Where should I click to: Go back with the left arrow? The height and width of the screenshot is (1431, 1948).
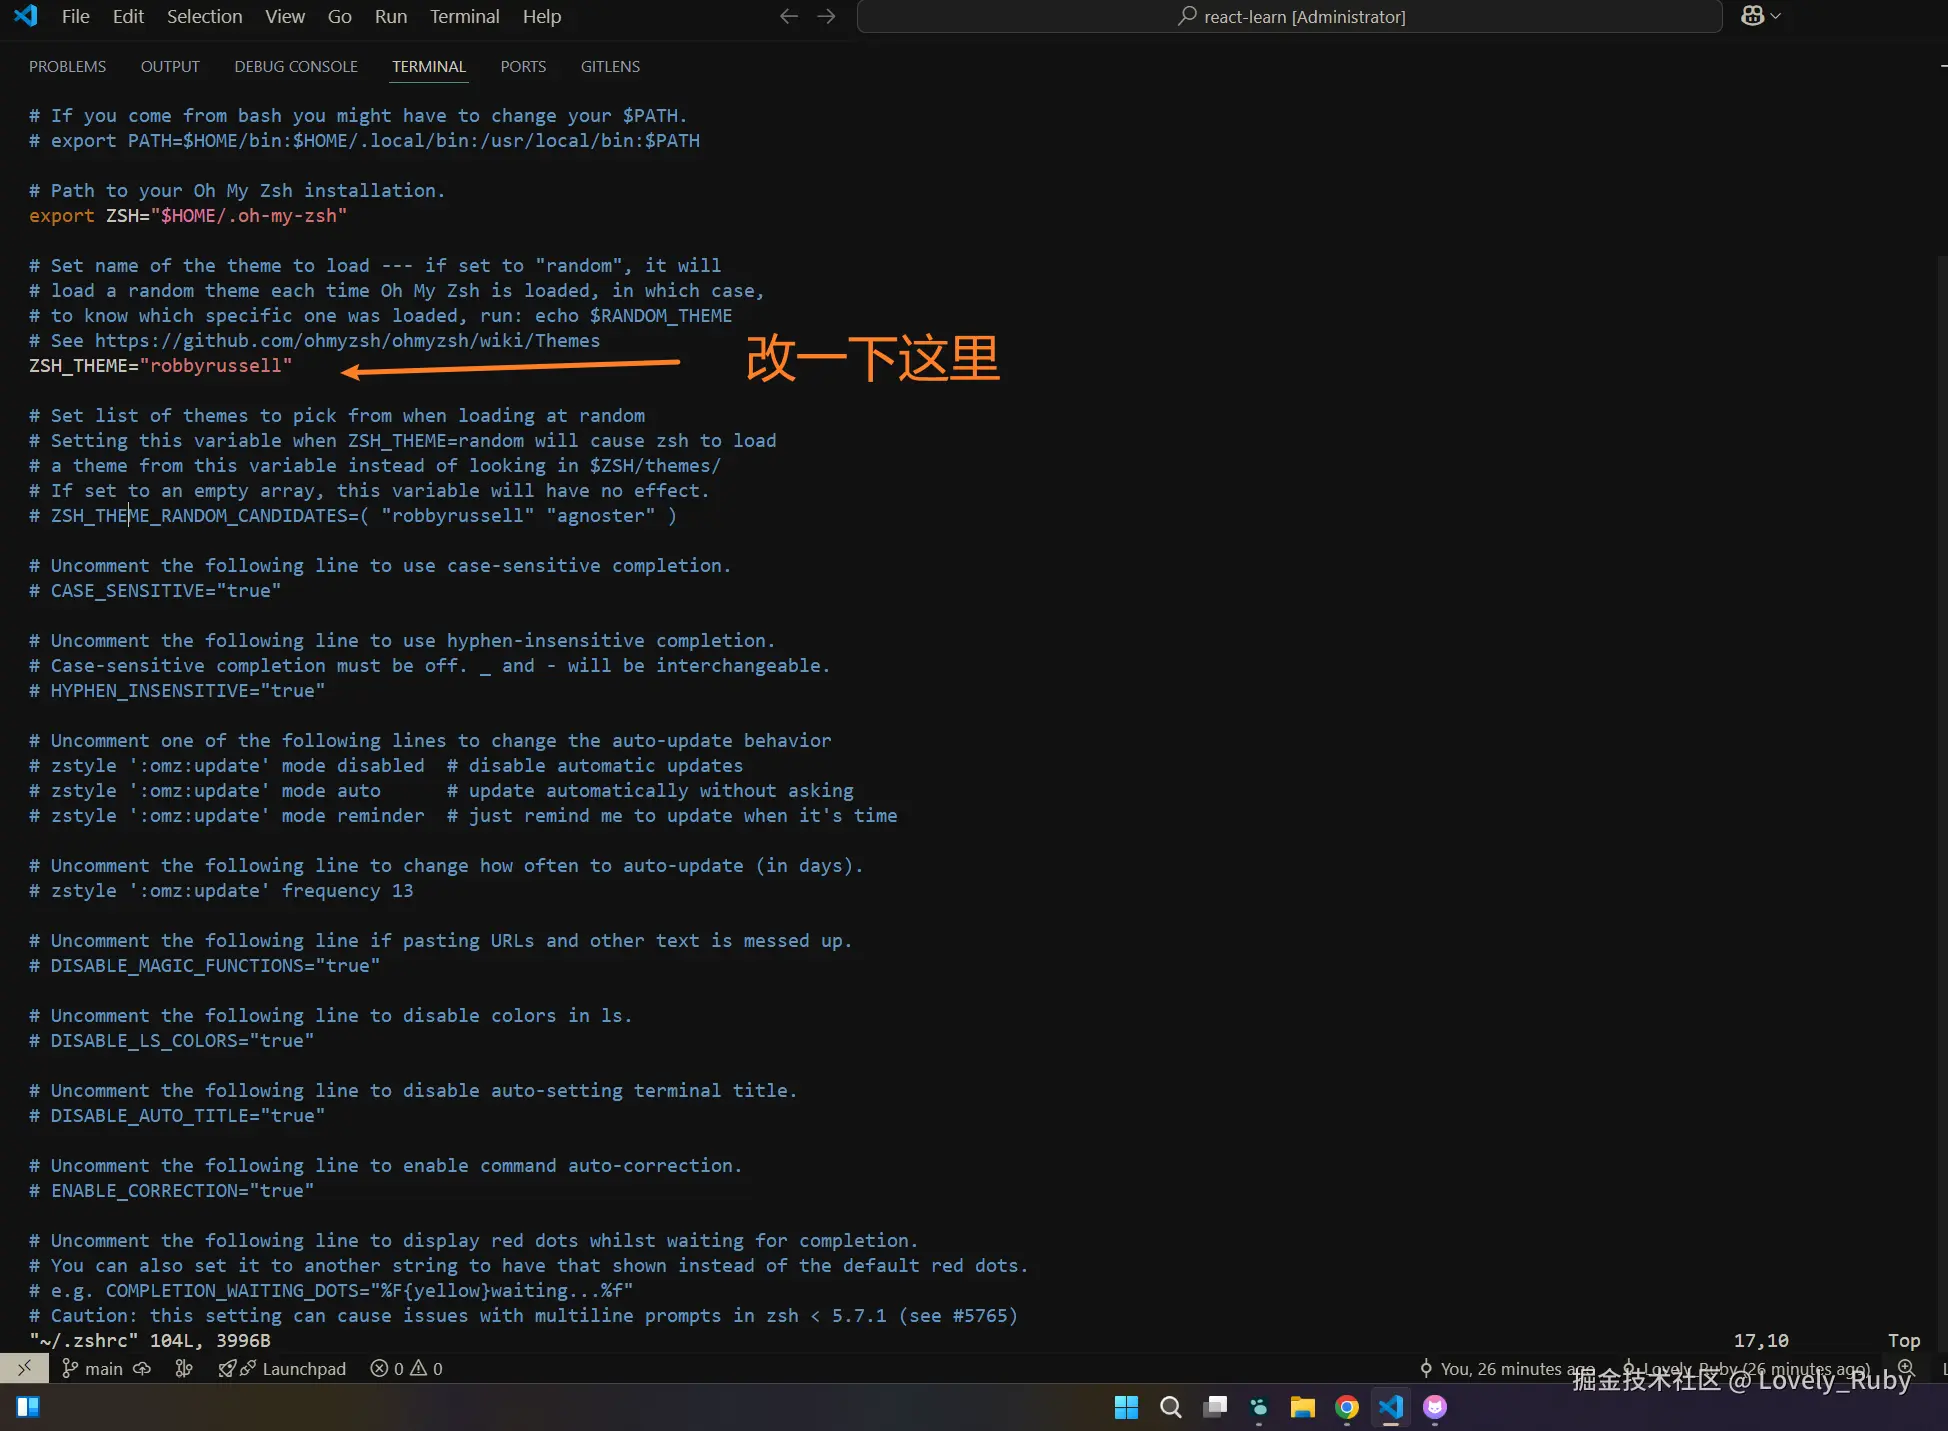coord(789,16)
